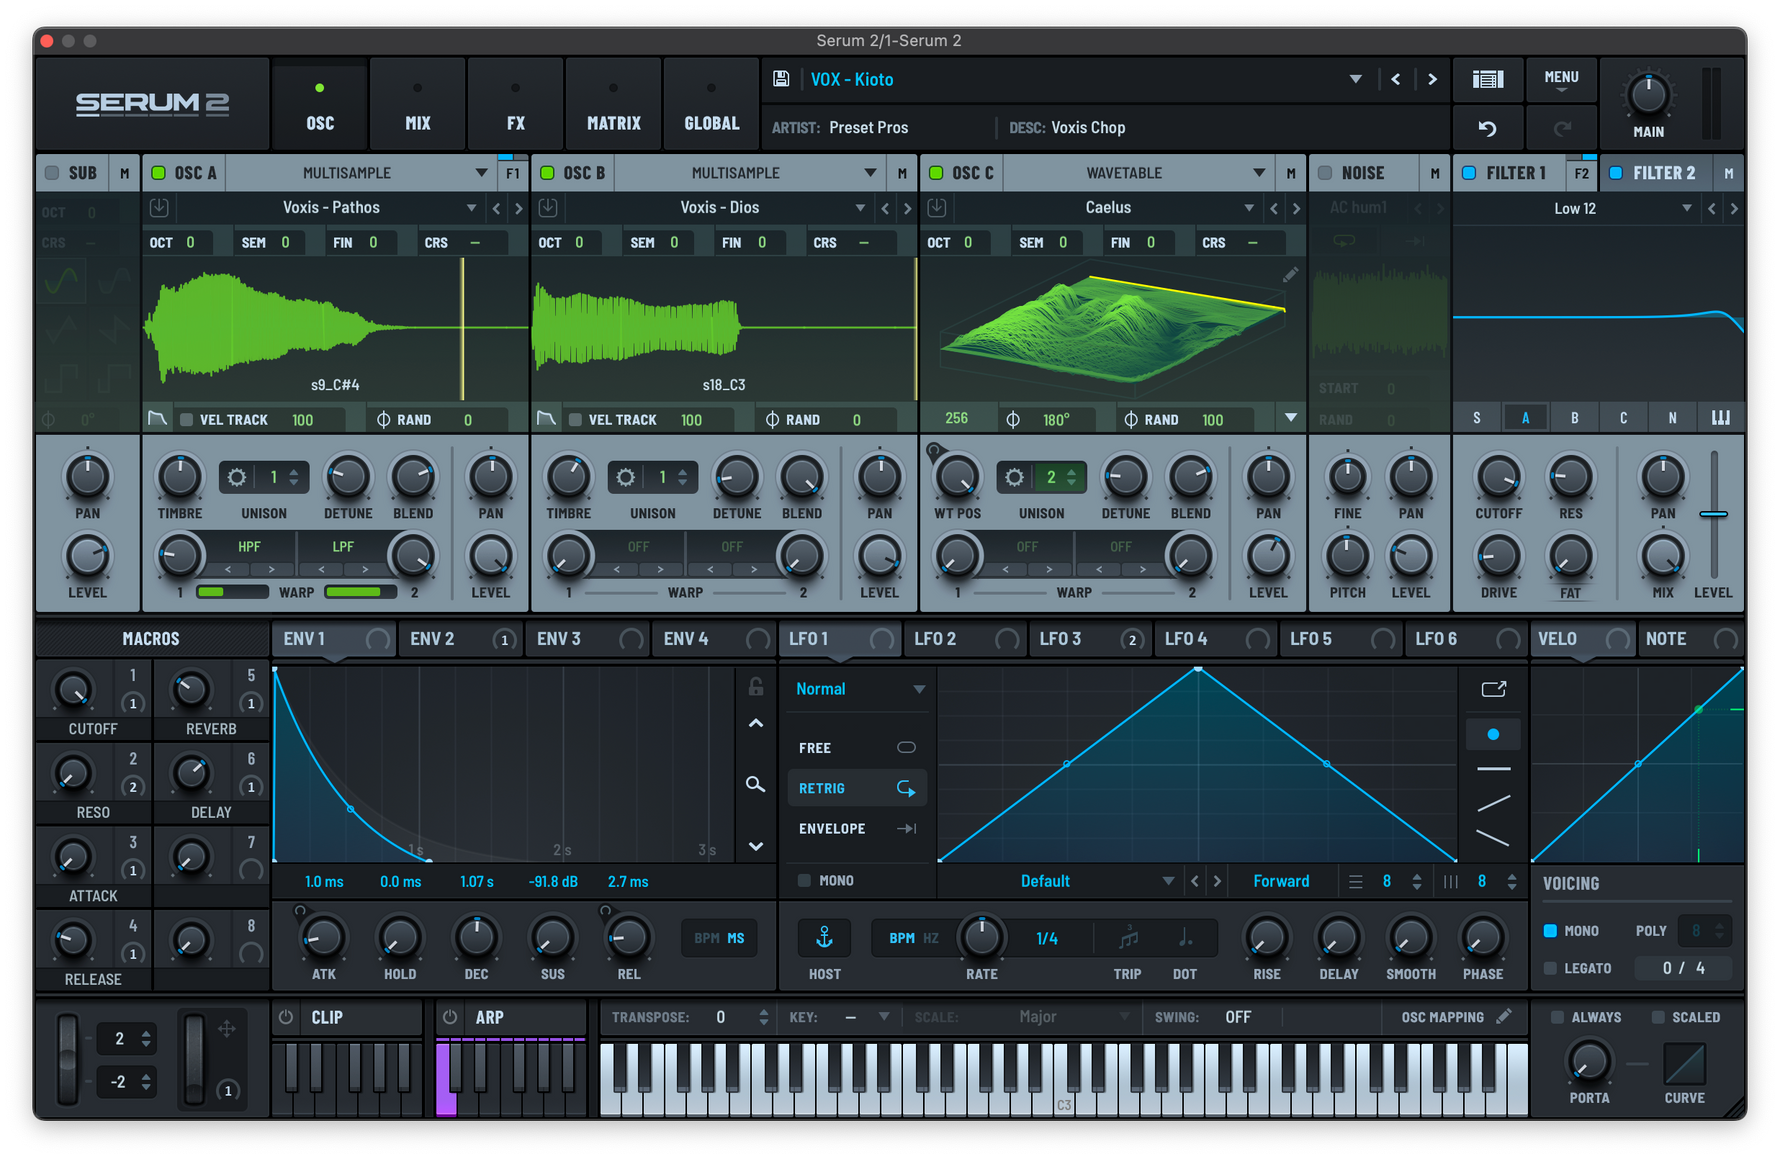Enable the LFO MONO checkbox
This screenshot has width=1780, height=1159.
click(x=804, y=880)
